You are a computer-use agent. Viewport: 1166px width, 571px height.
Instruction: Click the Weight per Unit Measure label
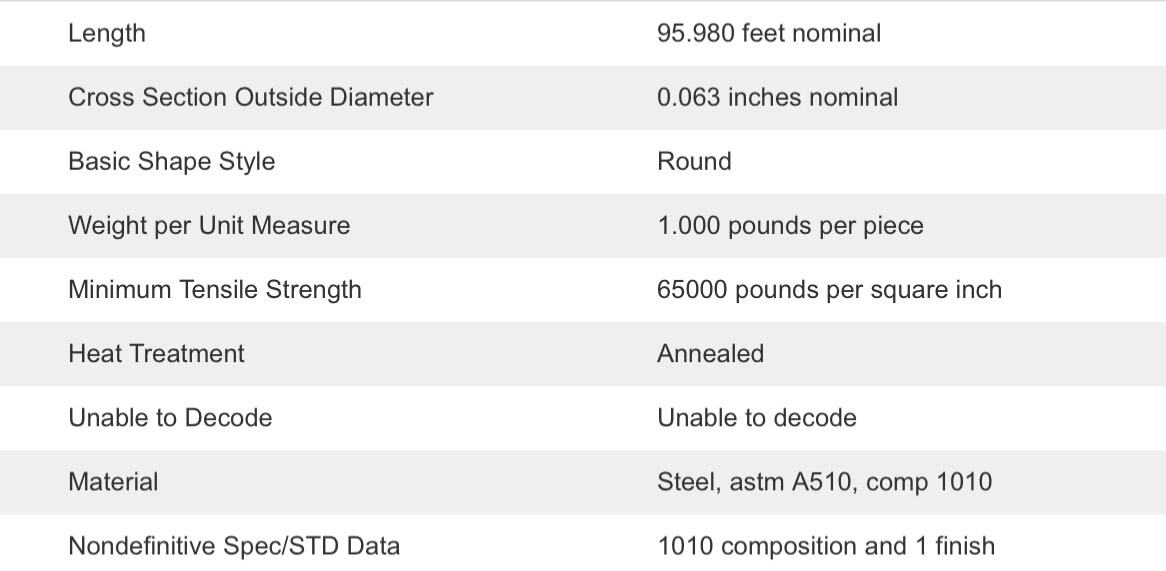209,225
